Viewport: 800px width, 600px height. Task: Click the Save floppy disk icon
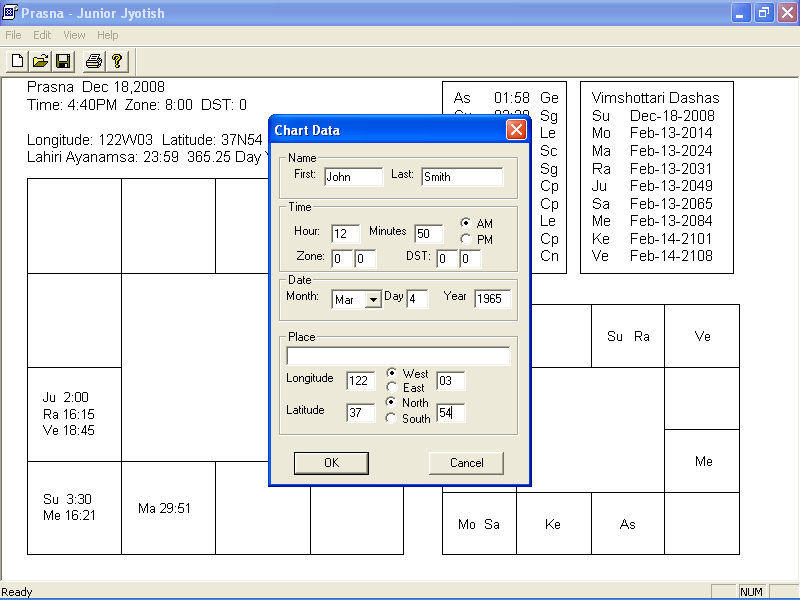click(63, 61)
